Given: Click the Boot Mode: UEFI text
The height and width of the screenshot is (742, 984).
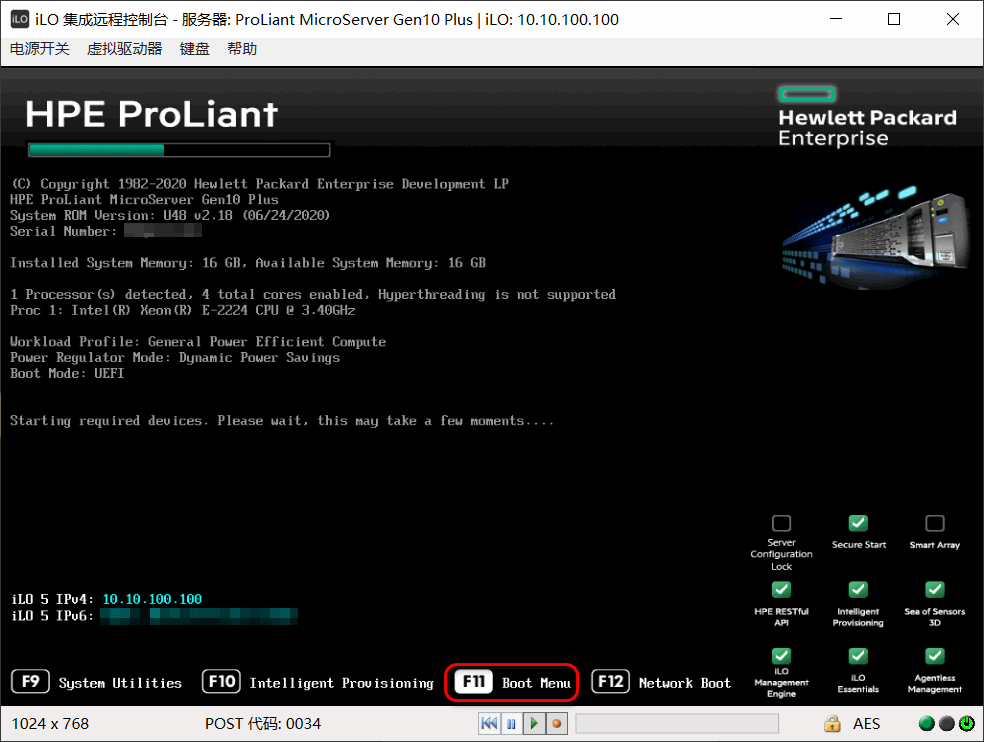Looking at the screenshot, I should 67,374.
